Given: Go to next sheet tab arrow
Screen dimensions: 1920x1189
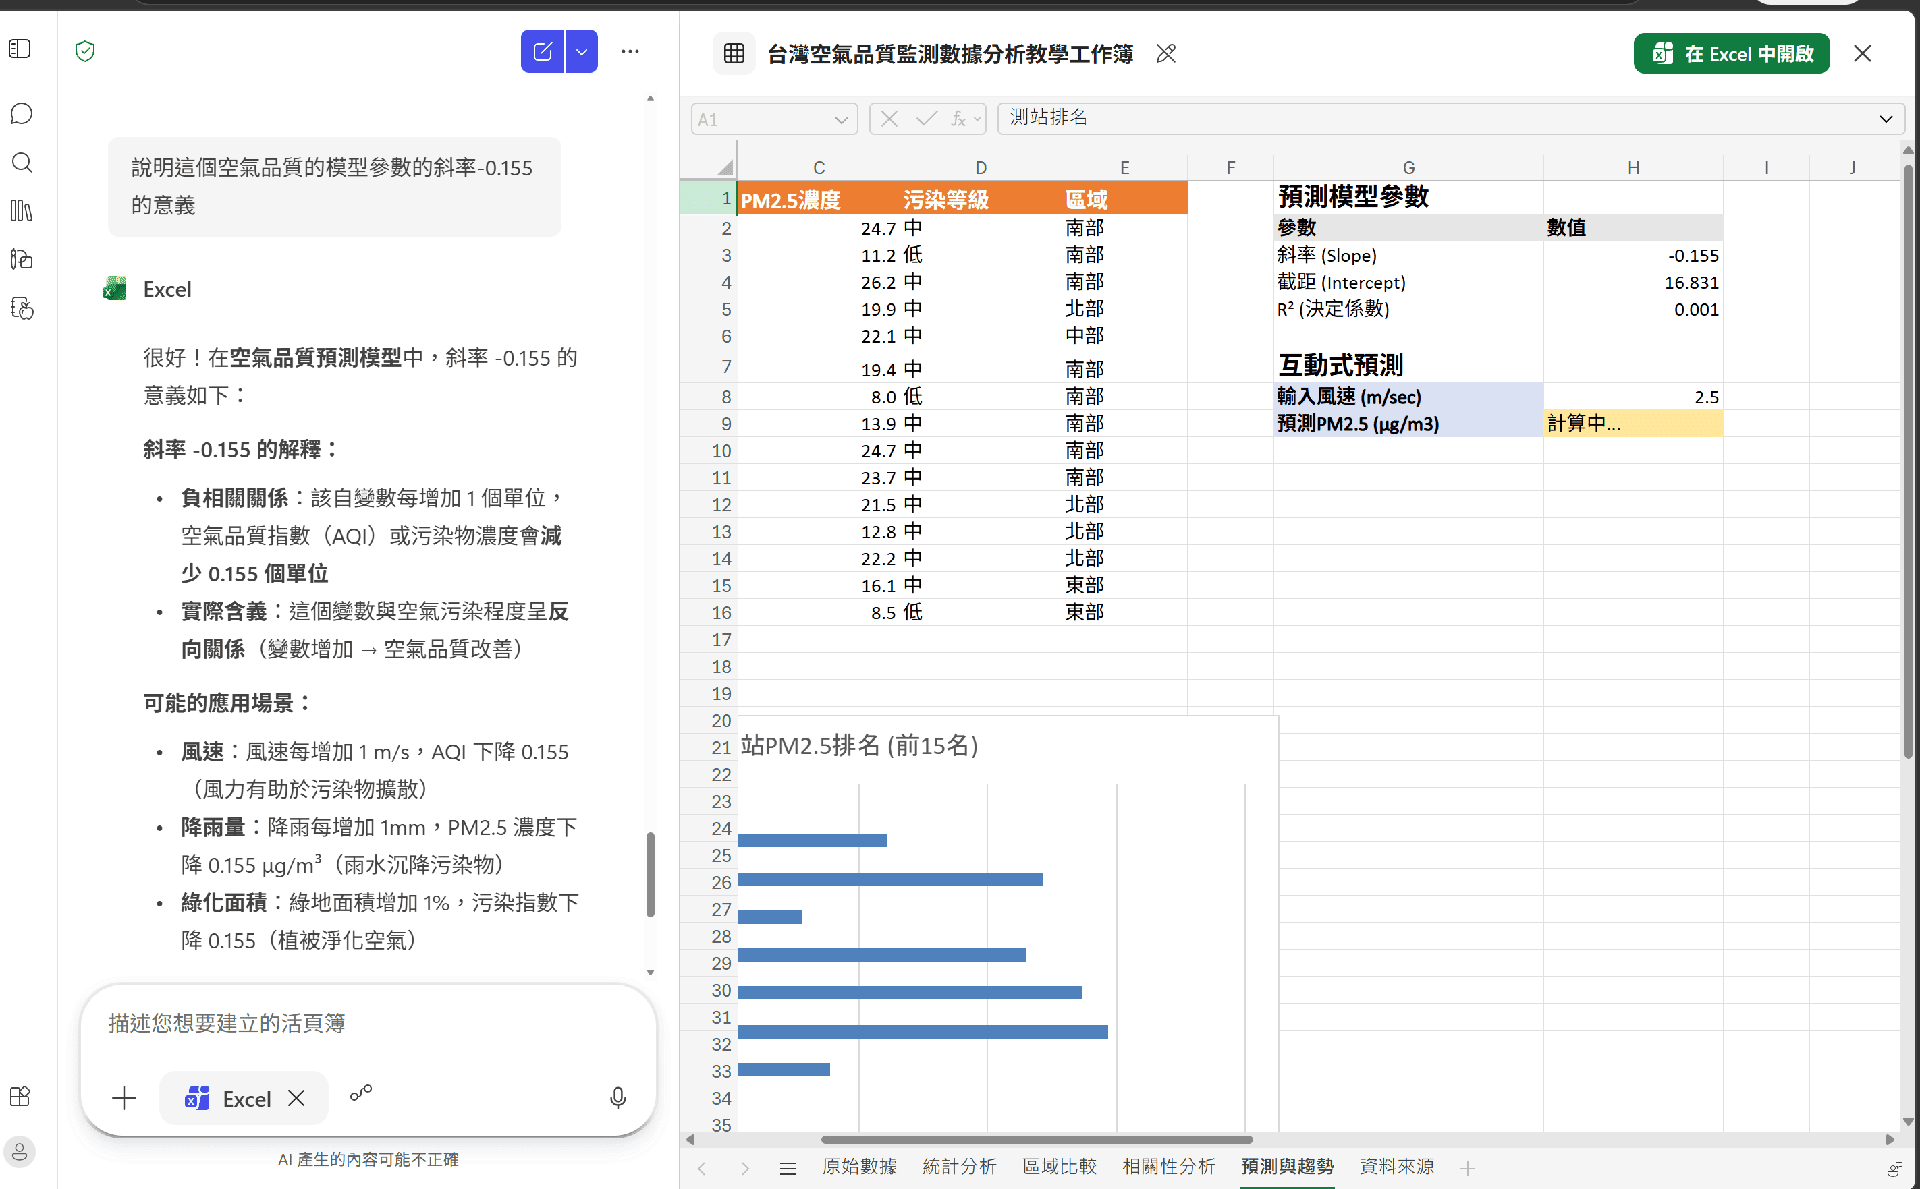Looking at the screenshot, I should (745, 1168).
